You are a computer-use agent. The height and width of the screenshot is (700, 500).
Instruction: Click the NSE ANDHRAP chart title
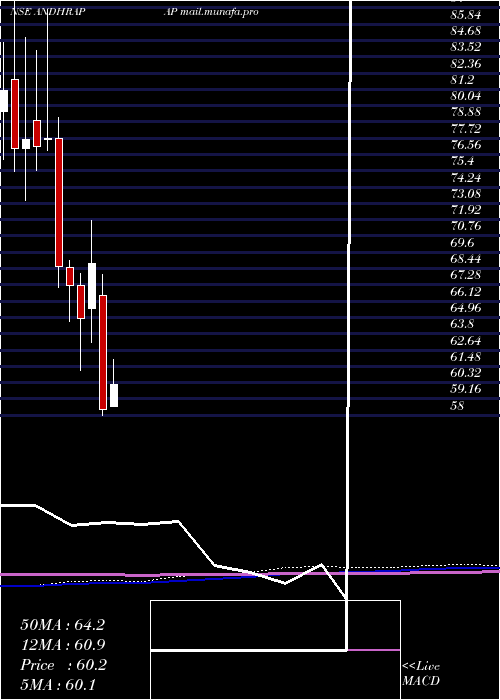(x=48, y=12)
